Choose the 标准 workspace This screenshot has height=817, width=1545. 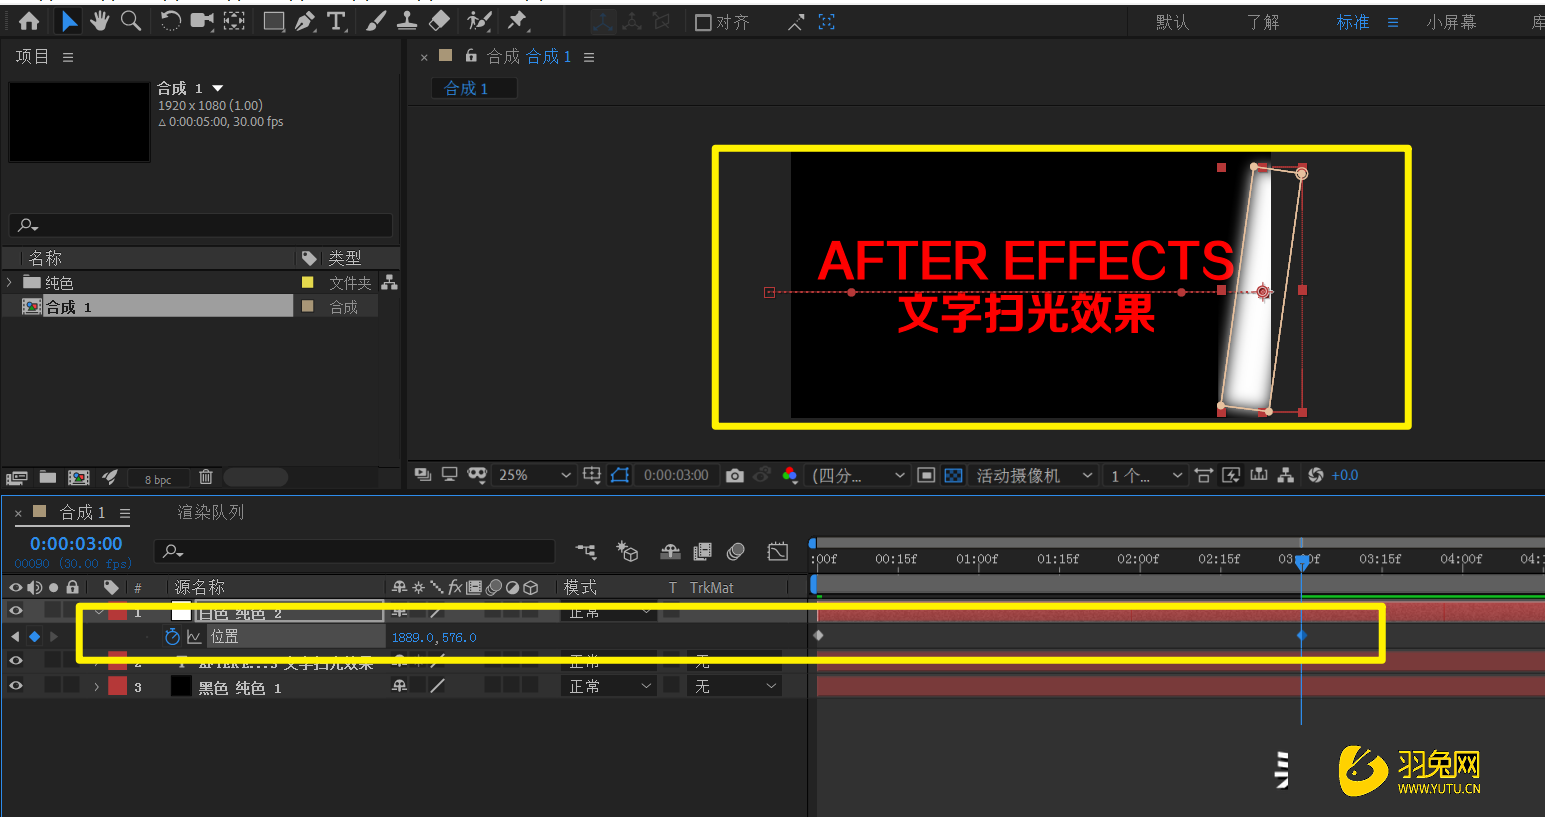1352,22
